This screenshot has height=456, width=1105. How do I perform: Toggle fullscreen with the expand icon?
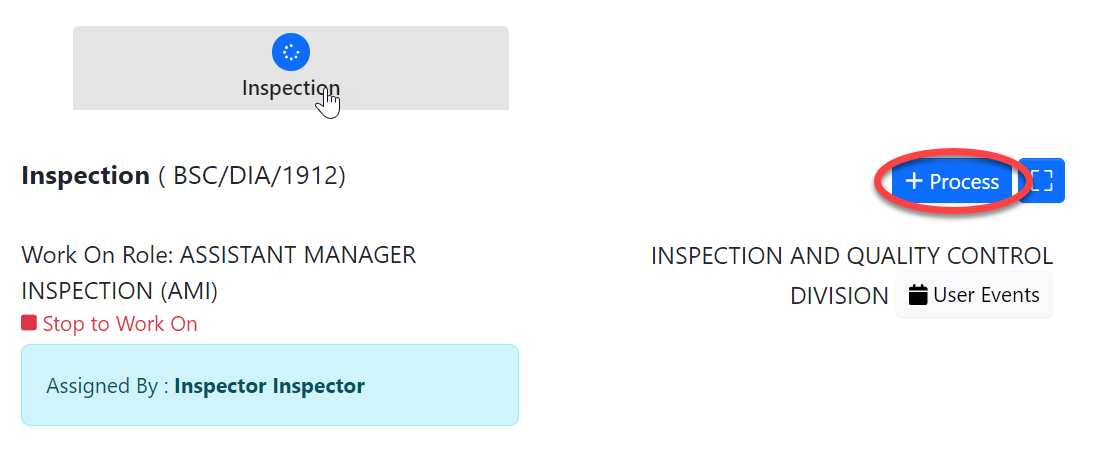click(x=1042, y=181)
